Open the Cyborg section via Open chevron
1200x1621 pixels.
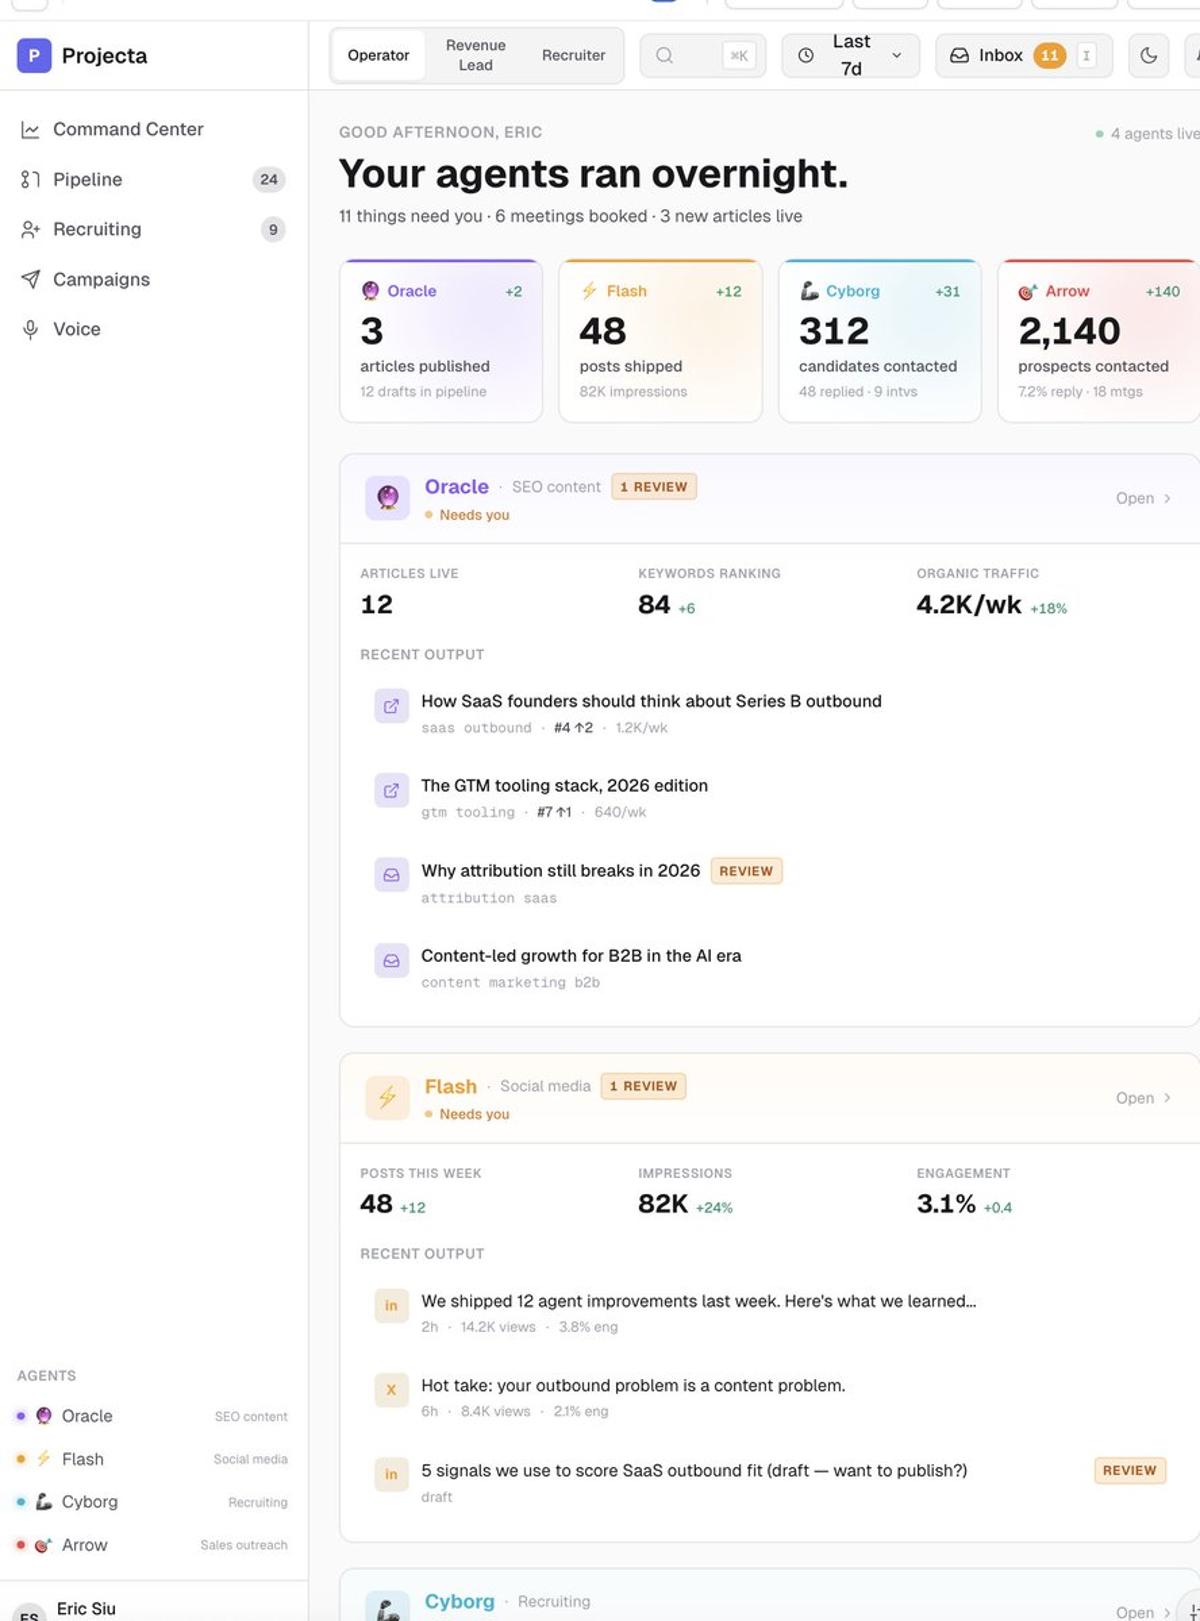coord(1143,1612)
